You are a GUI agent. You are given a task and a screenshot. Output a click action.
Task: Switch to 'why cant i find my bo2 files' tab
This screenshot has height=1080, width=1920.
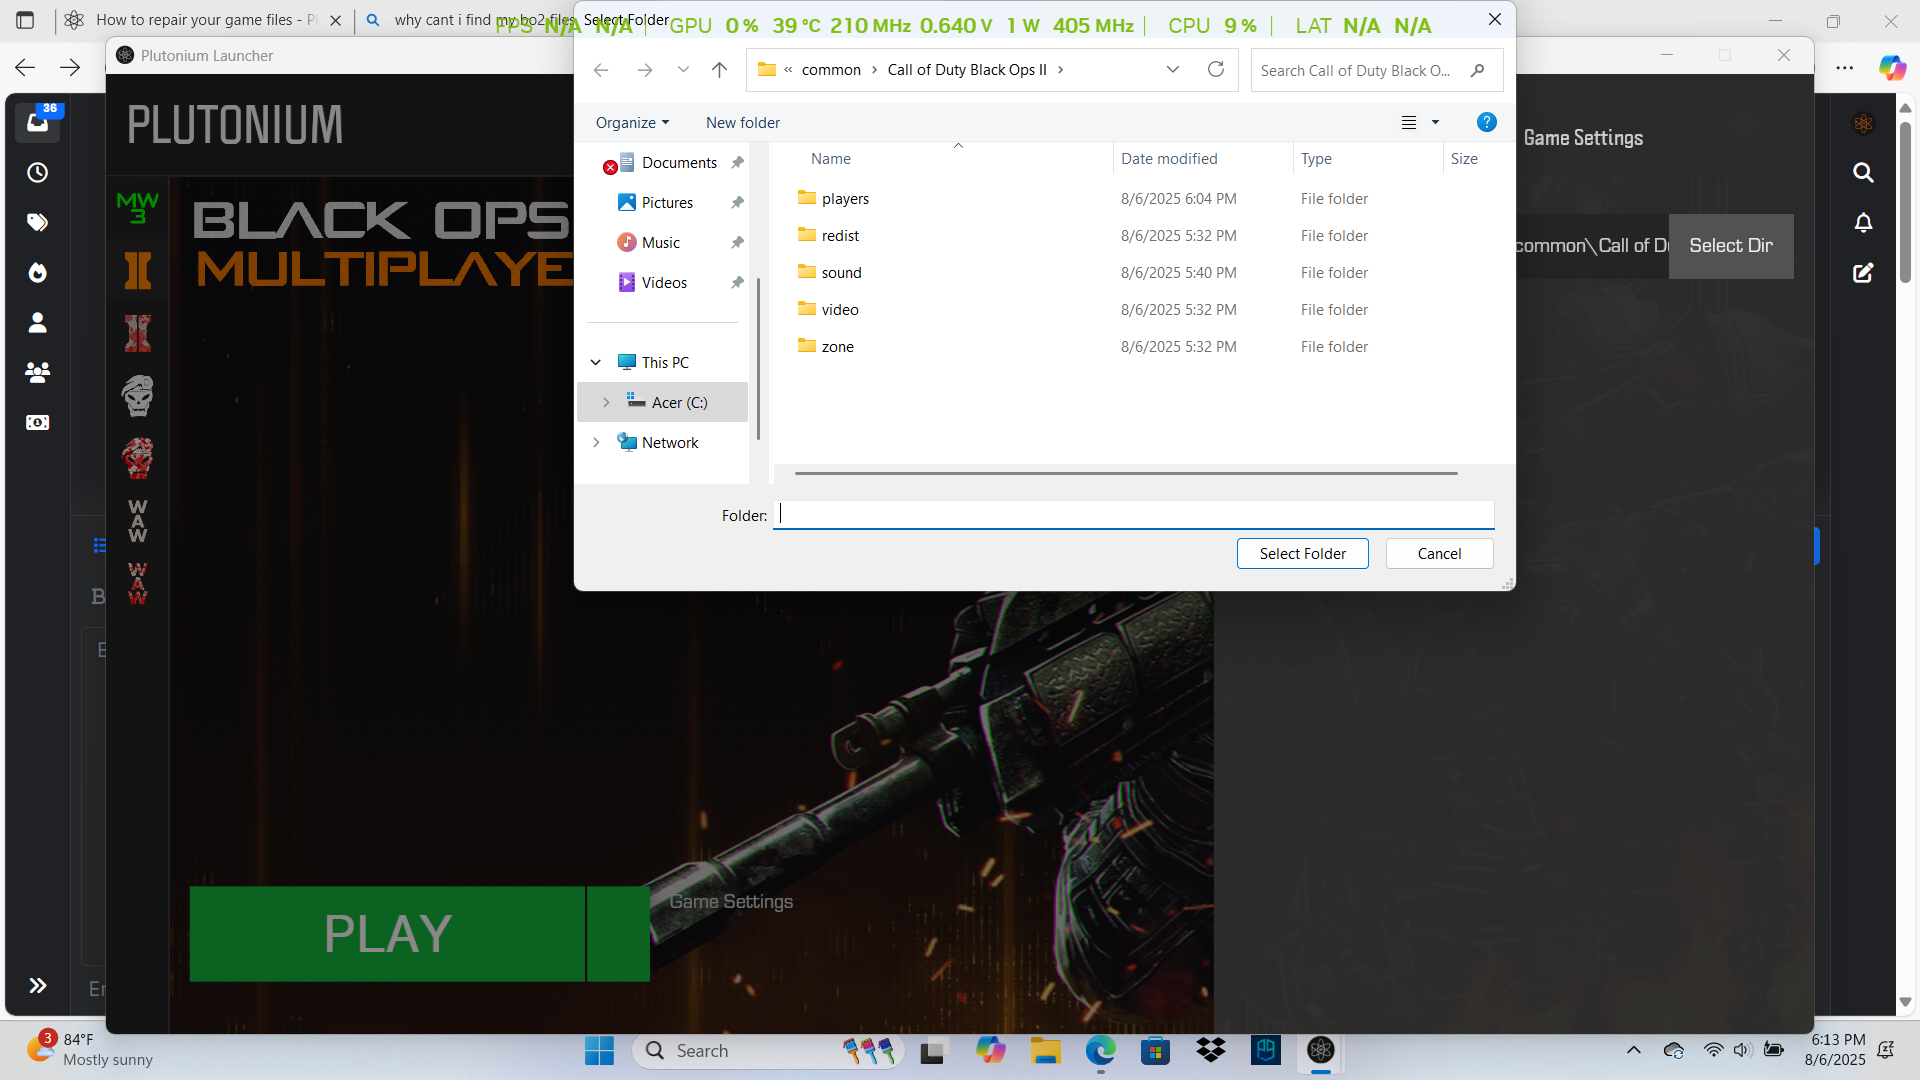(x=470, y=20)
